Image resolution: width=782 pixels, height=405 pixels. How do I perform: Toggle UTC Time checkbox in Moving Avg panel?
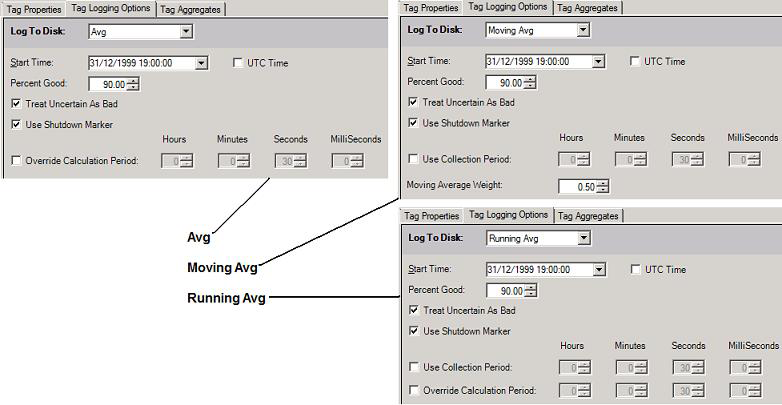click(635, 61)
